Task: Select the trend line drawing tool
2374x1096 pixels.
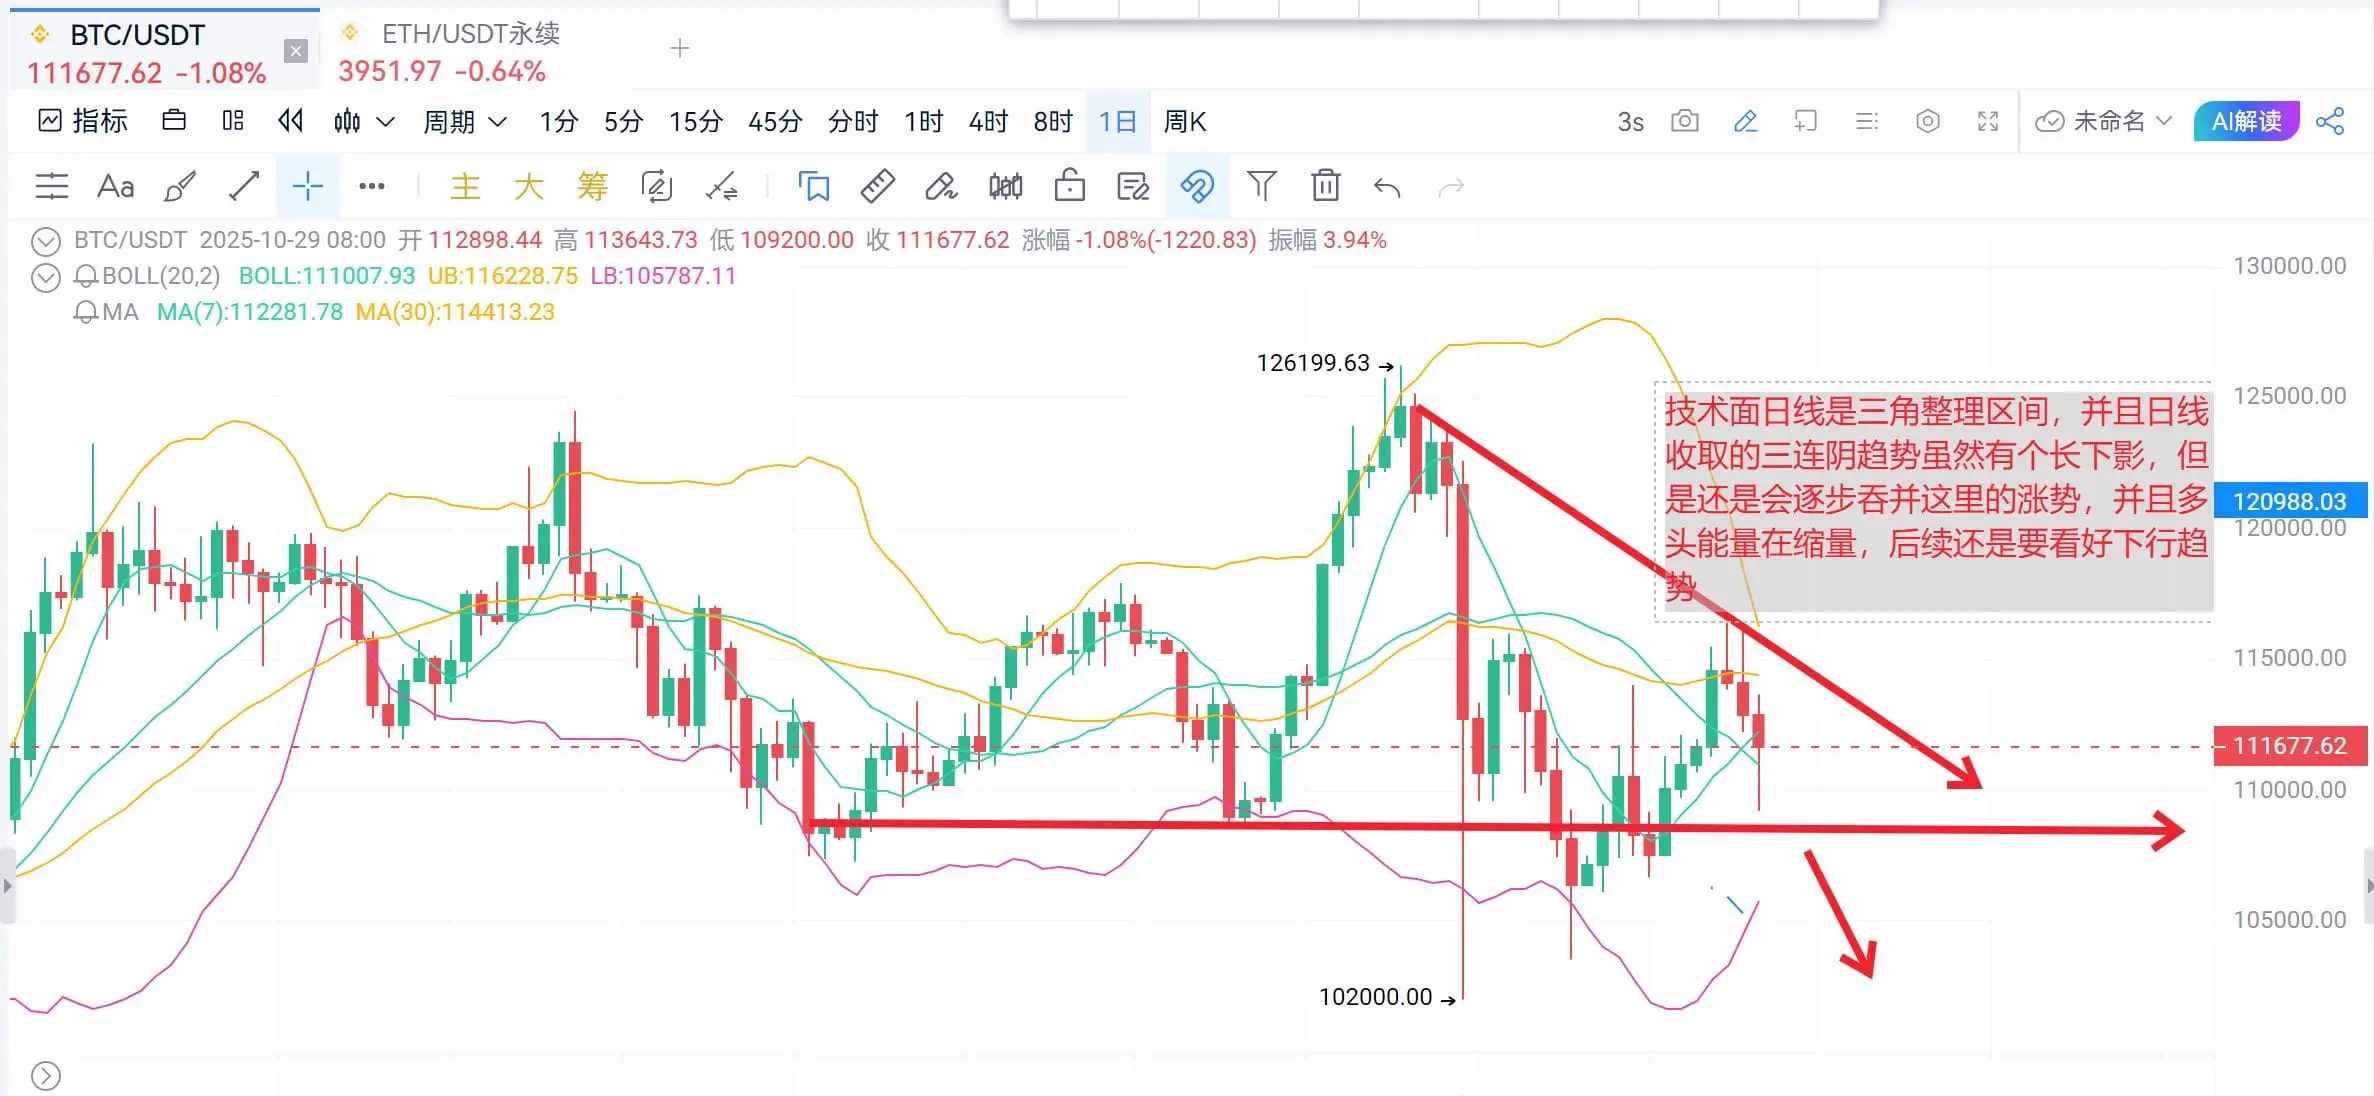Action: pyautogui.click(x=244, y=186)
